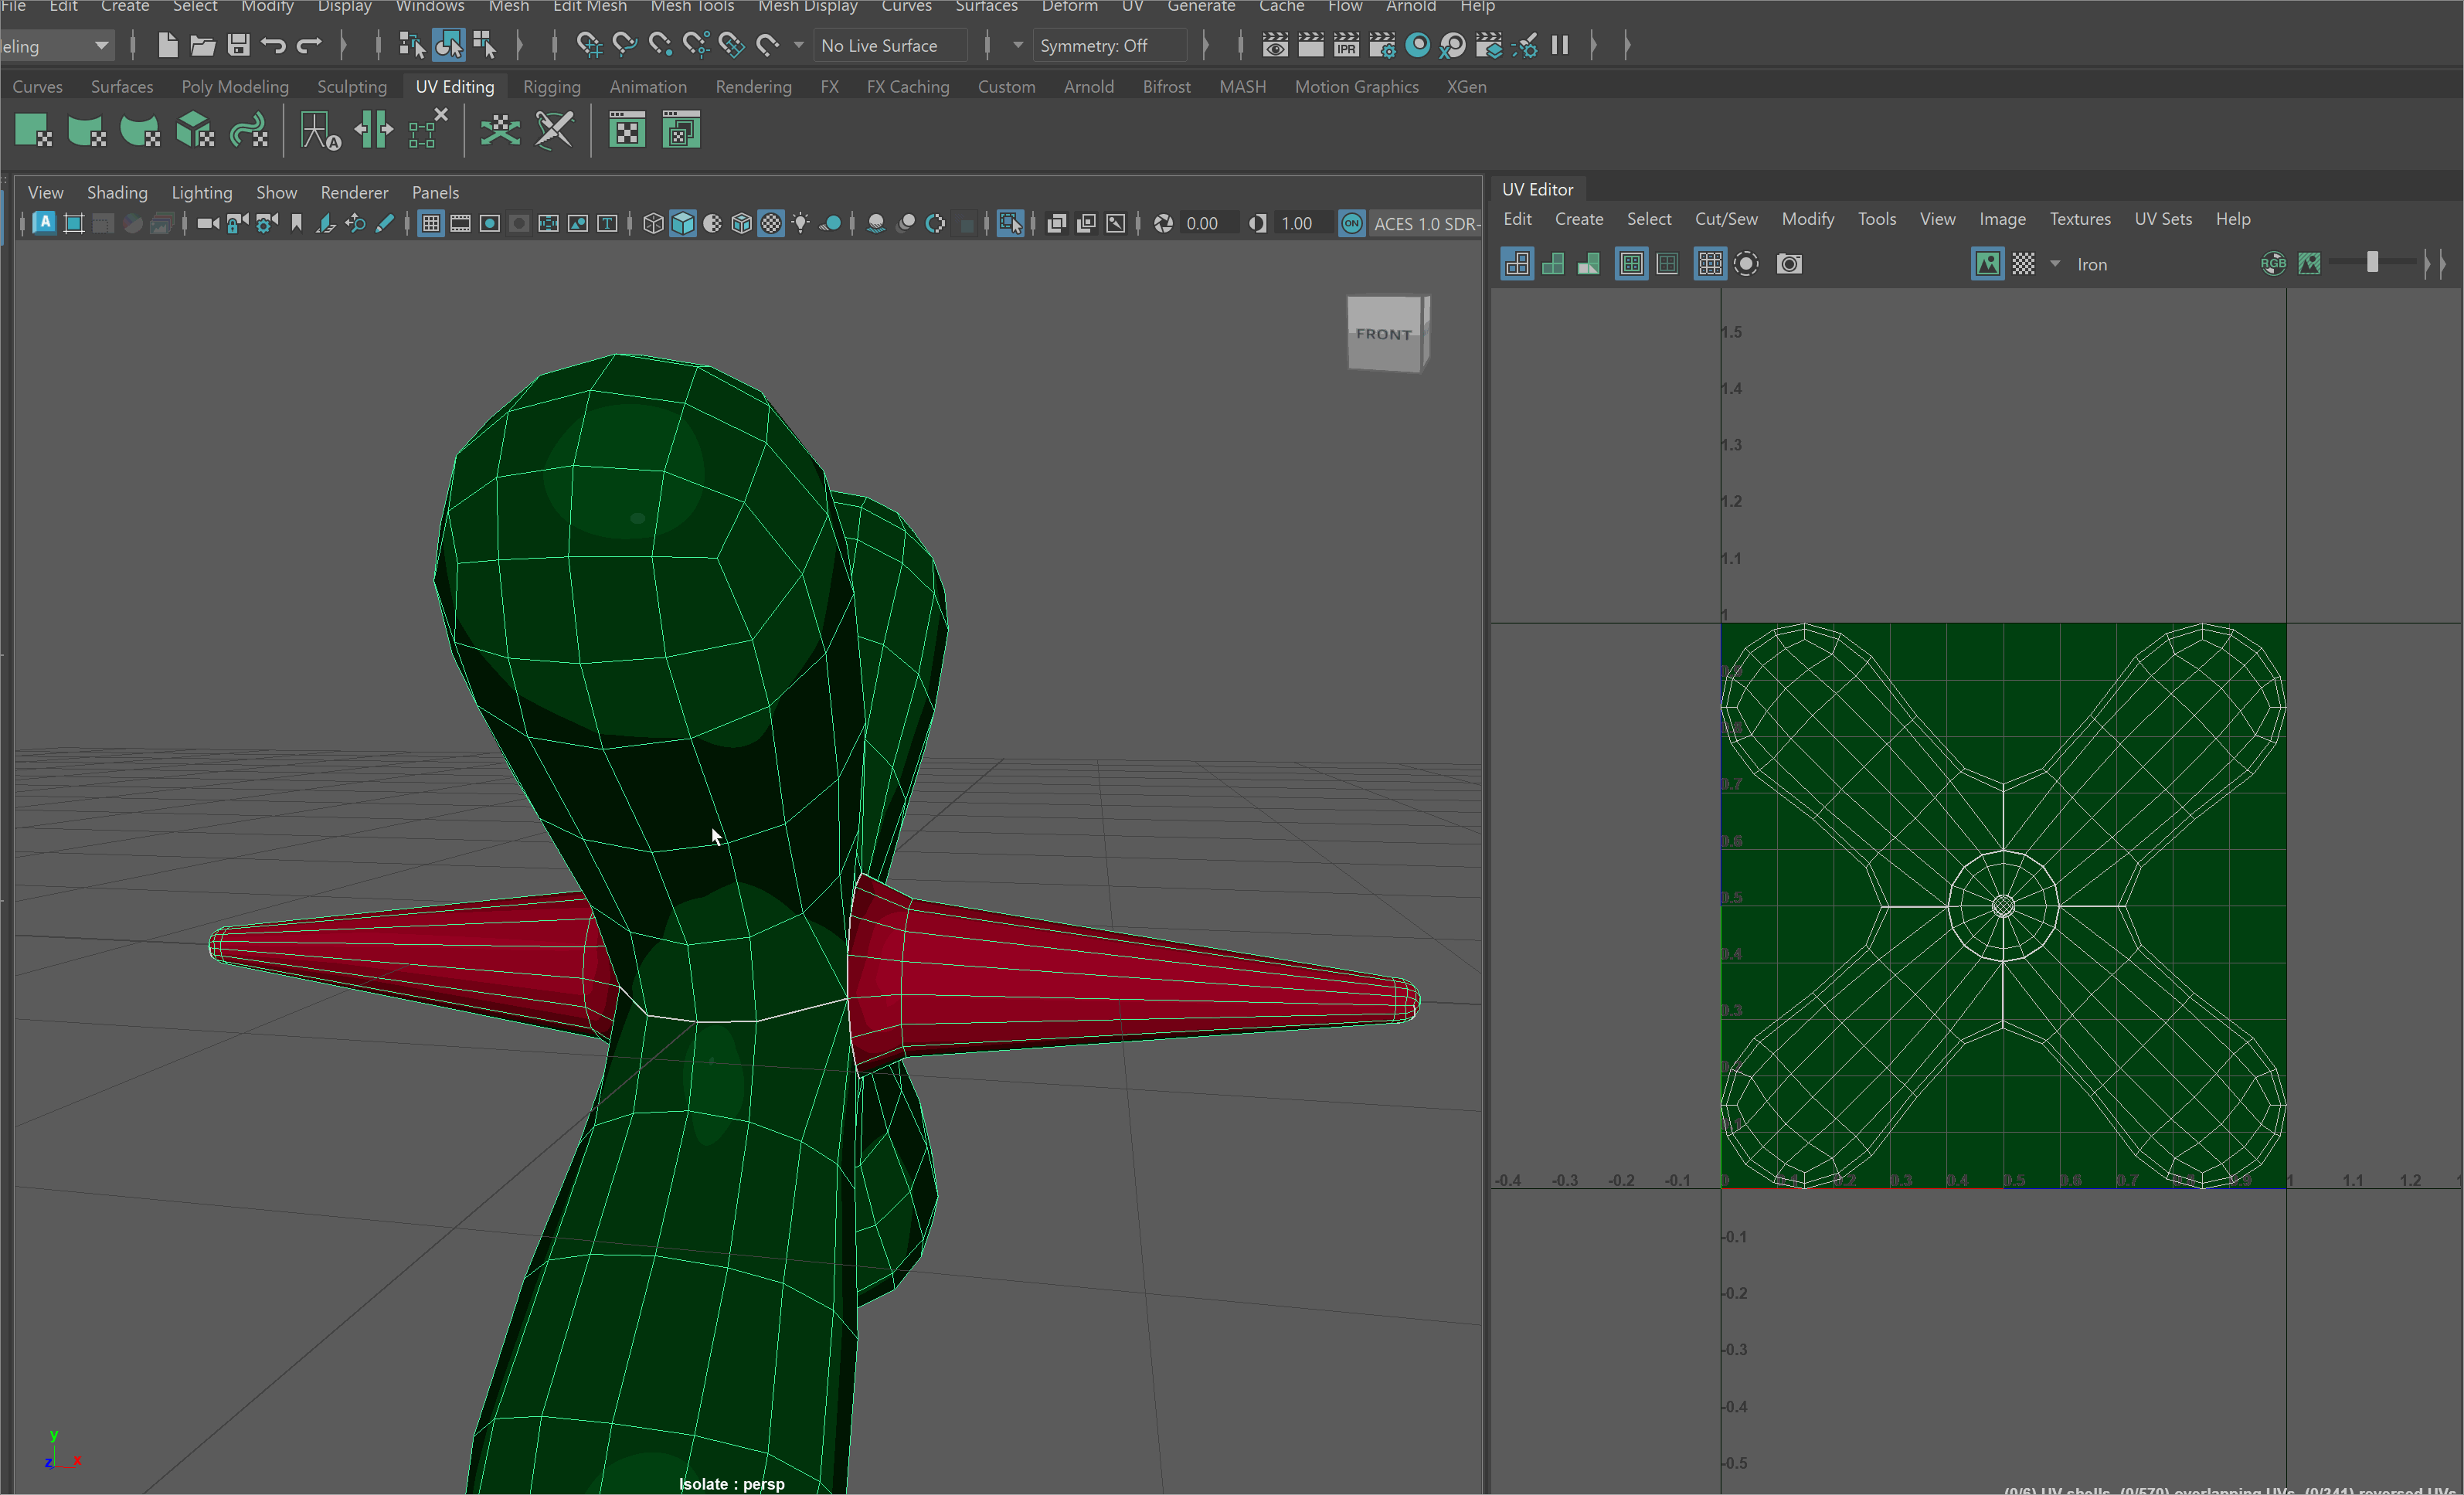Select the 3D Cut and Sew UV tool
The image size is (2464, 1495).
(x=554, y=131)
